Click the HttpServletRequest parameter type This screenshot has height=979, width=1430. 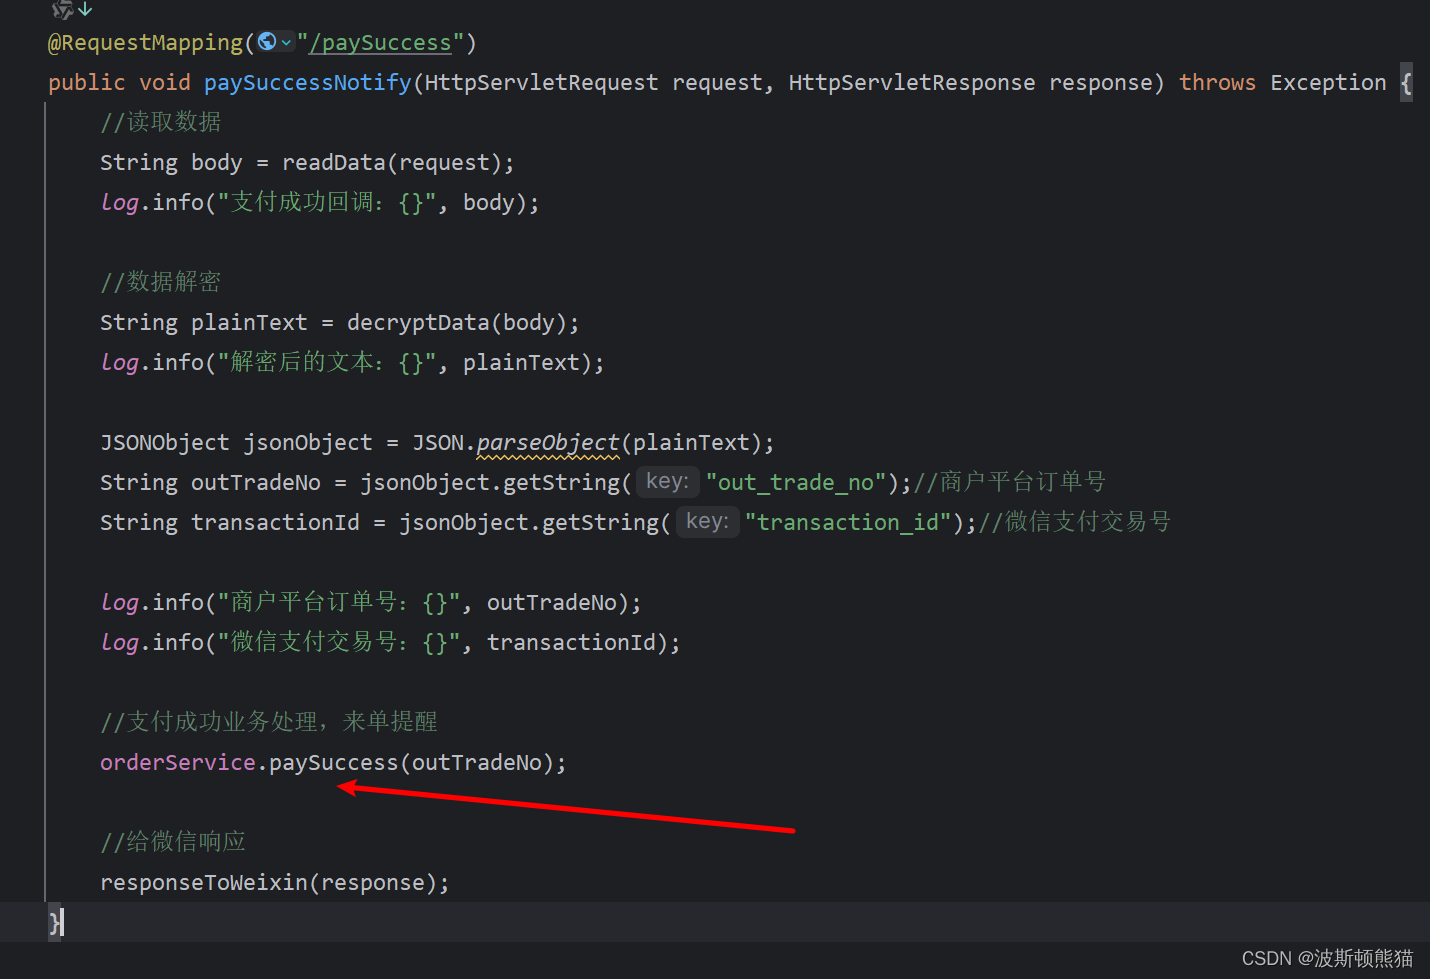pos(541,83)
